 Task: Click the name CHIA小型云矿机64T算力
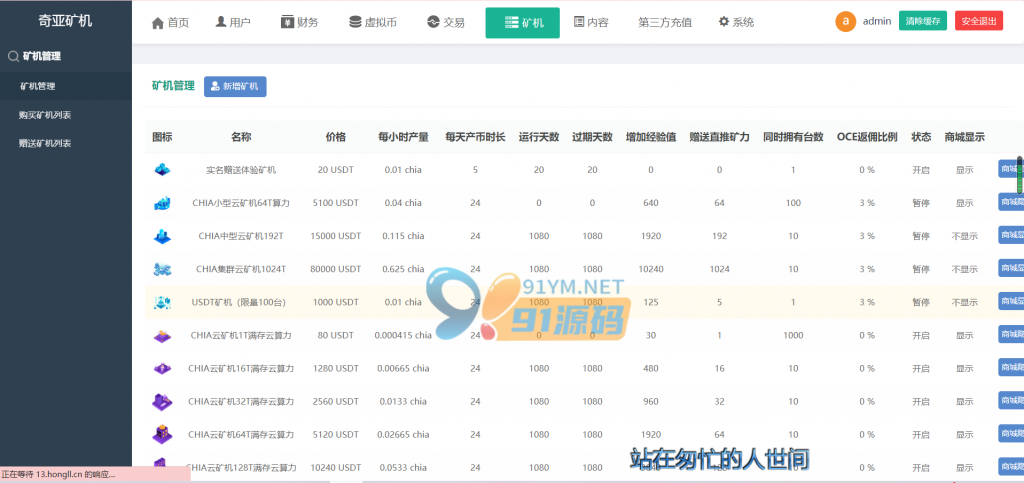[241, 203]
